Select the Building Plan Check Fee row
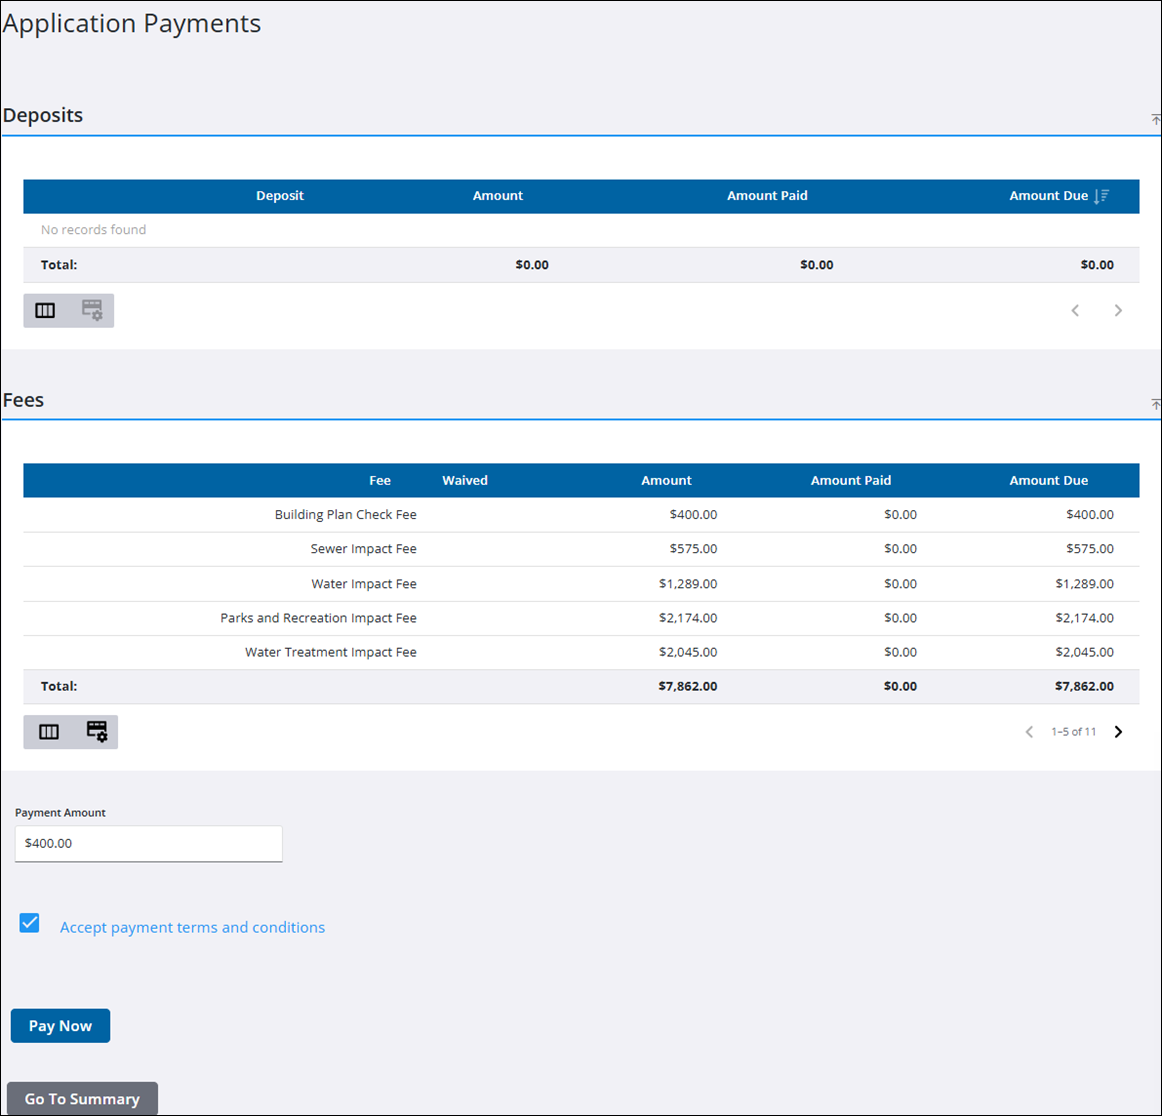Viewport: 1162px width, 1116px height. point(345,514)
